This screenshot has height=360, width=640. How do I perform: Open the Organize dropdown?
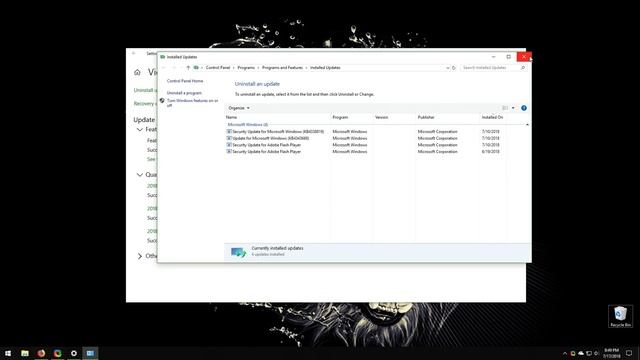[239, 108]
